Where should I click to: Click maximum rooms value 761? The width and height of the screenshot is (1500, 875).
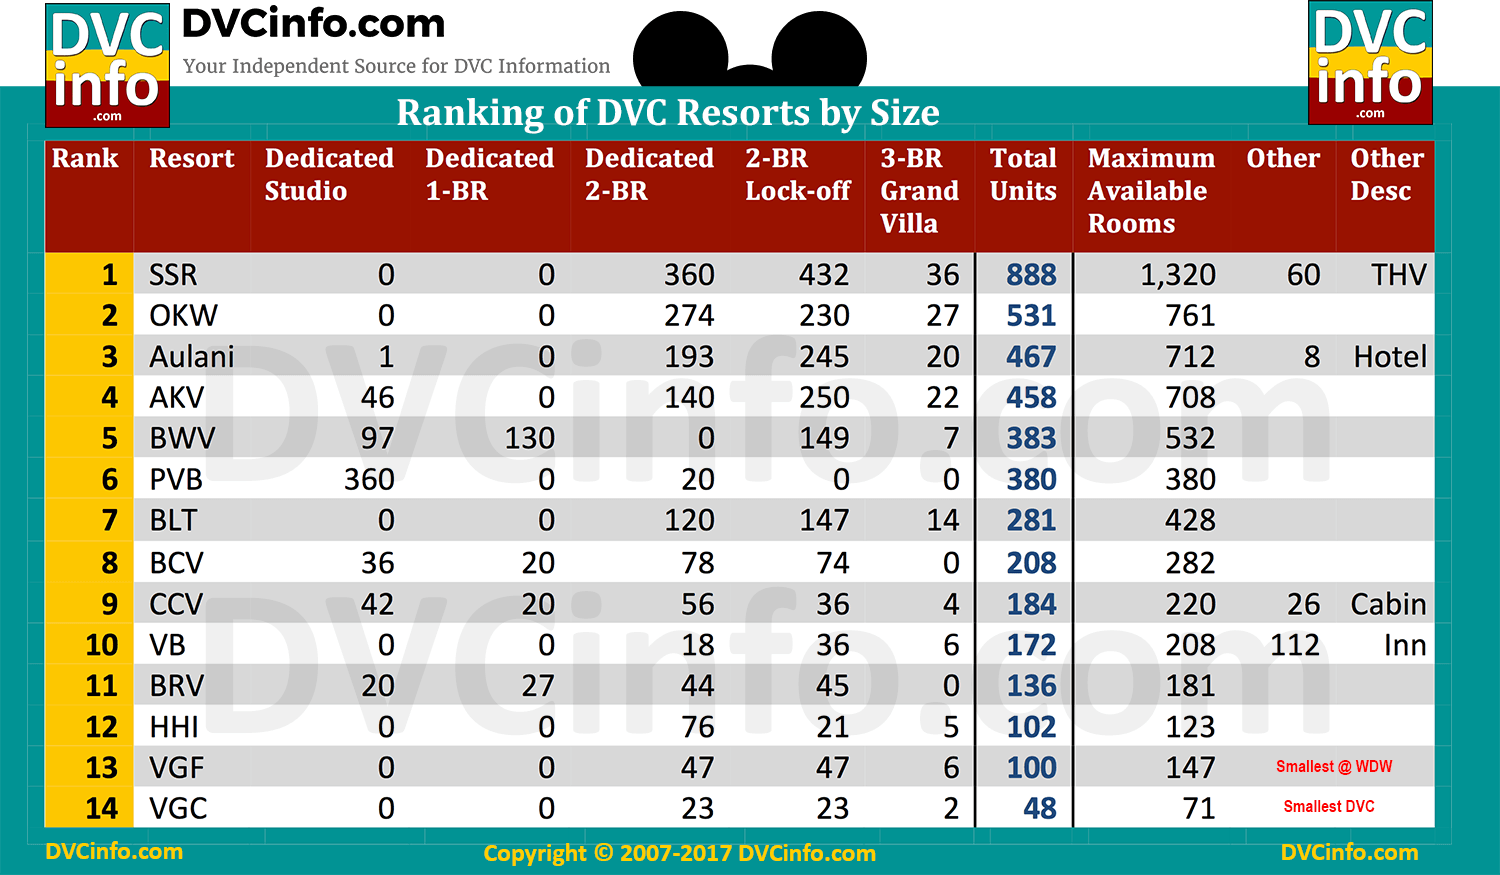tap(1190, 315)
